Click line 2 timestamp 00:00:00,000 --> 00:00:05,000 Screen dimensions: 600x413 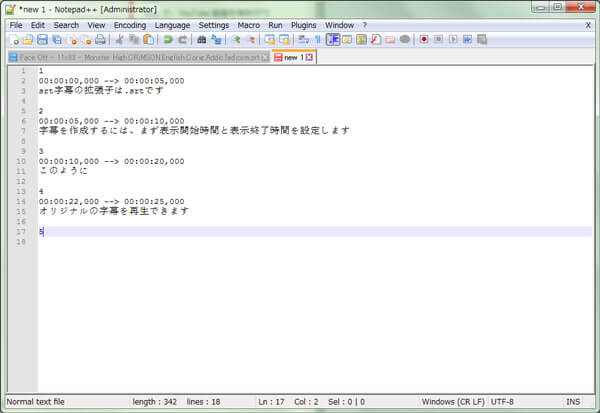[x=111, y=81]
